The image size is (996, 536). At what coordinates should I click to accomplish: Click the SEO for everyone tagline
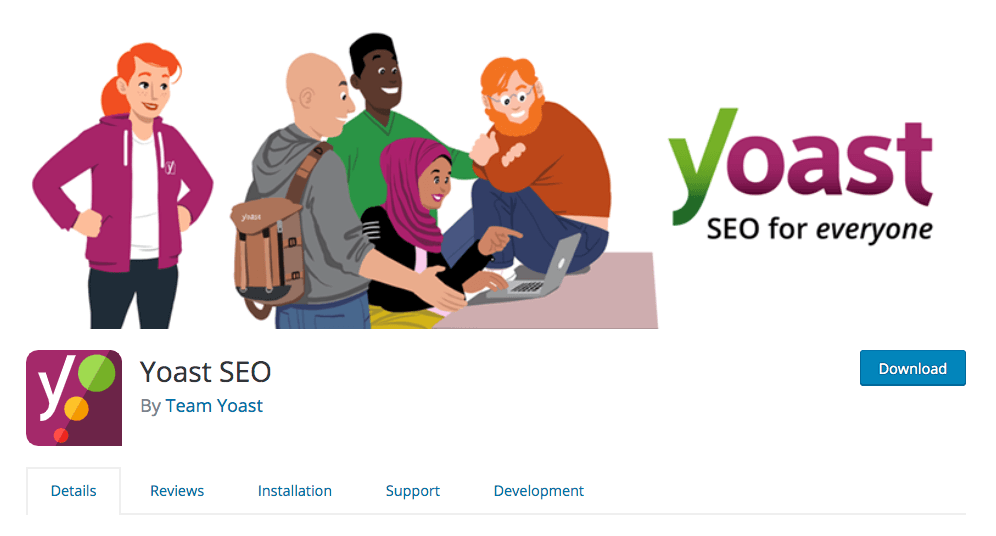[819, 229]
